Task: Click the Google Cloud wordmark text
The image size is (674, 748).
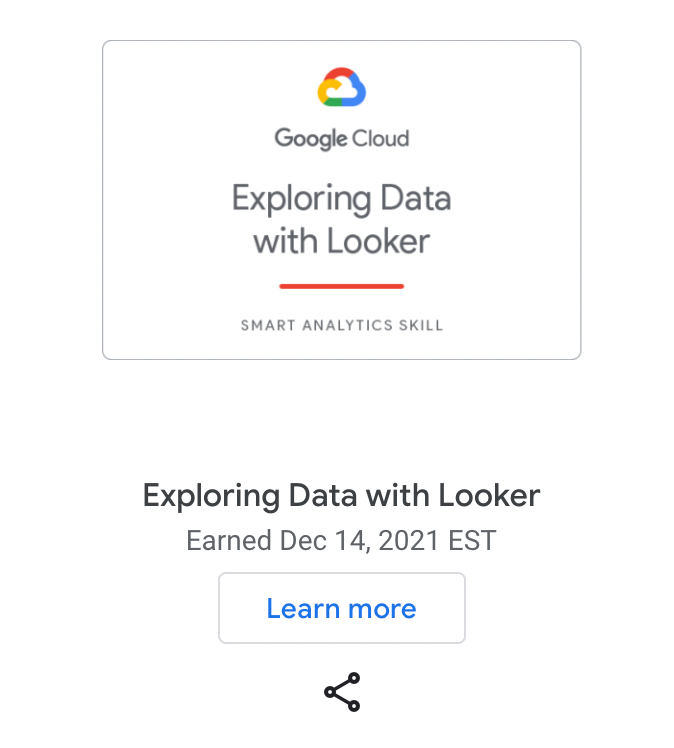Action: point(342,139)
